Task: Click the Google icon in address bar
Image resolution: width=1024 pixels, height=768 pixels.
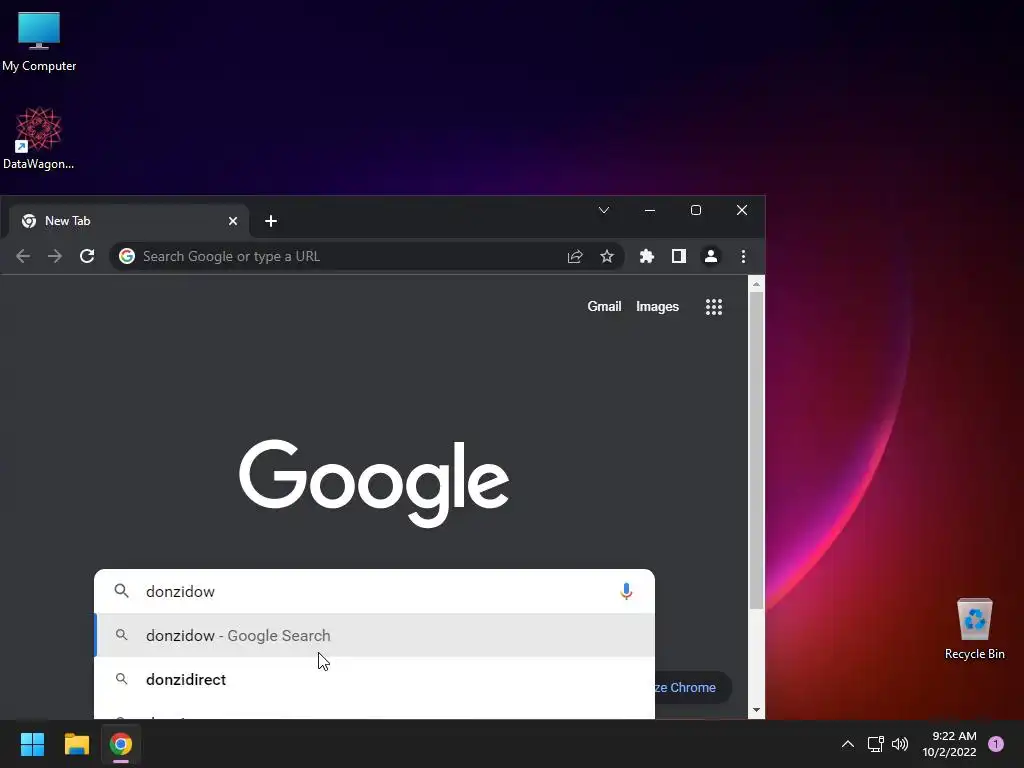Action: click(127, 257)
